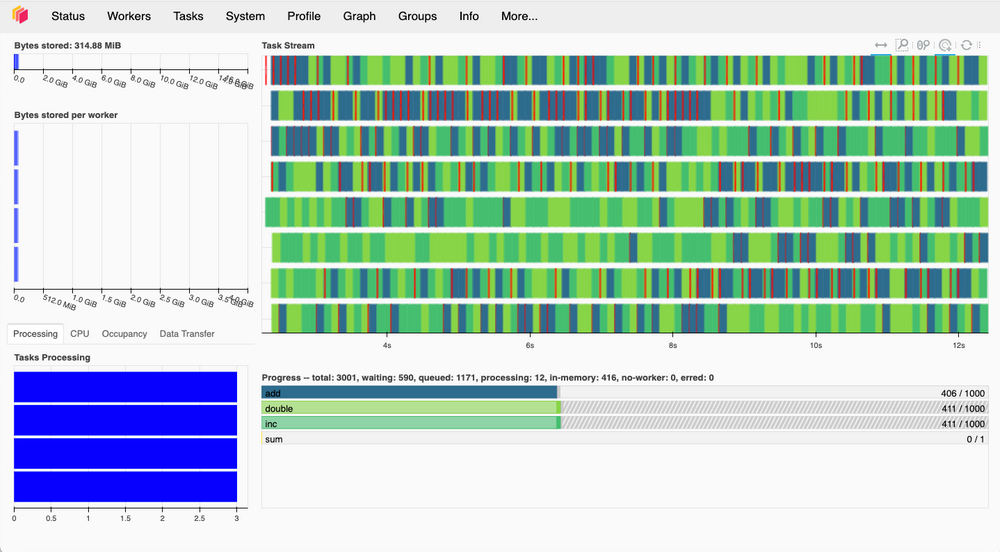
Task: Click the add progress bar
Action: (x=409, y=393)
